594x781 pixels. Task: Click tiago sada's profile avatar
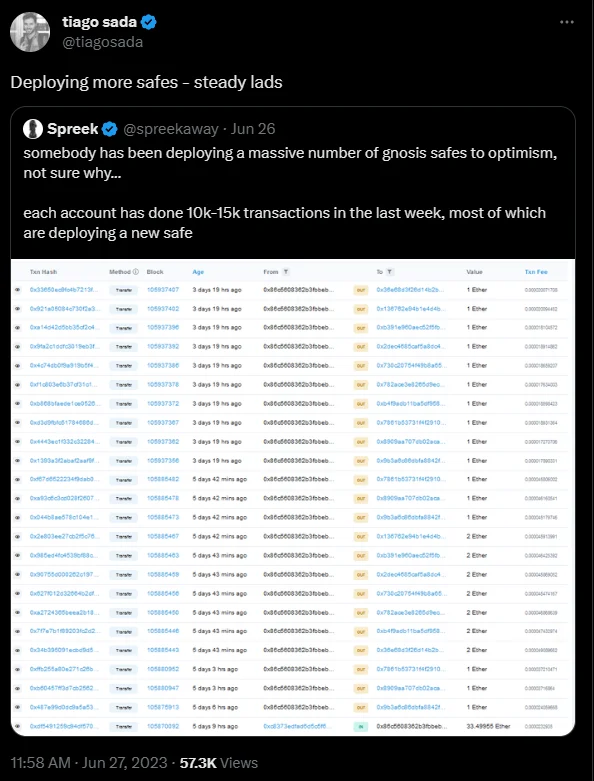[x=30, y=32]
